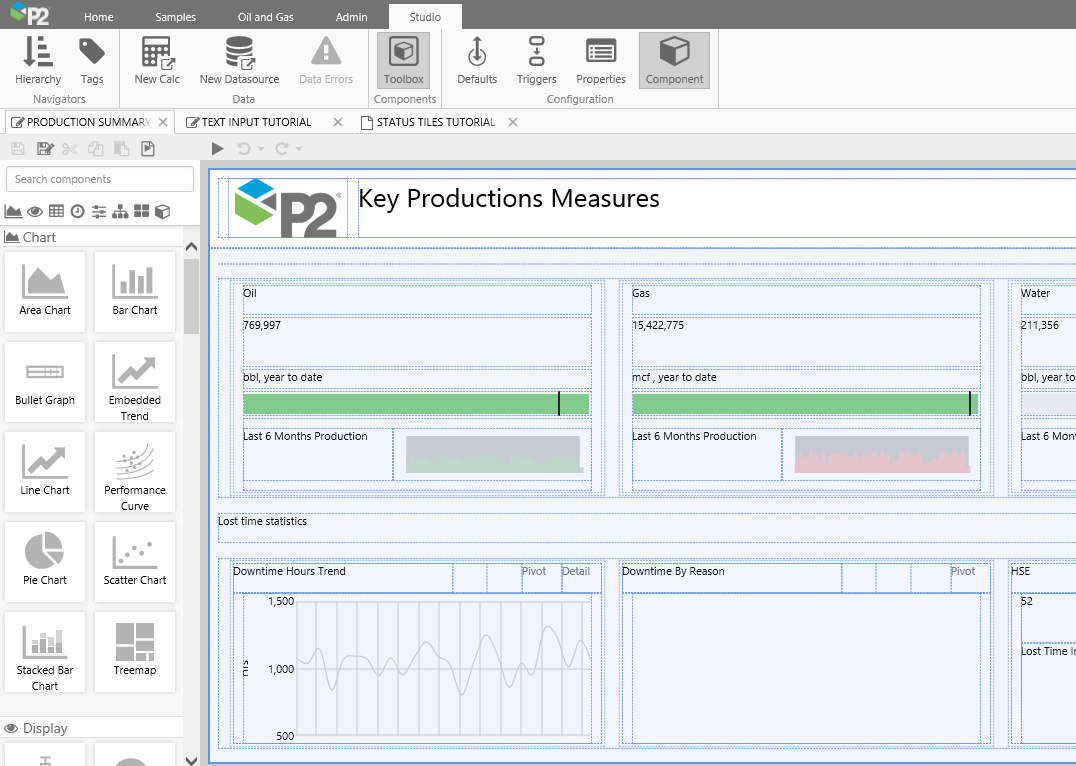Create a New Datasource
1076x766 pixels.
pos(239,60)
